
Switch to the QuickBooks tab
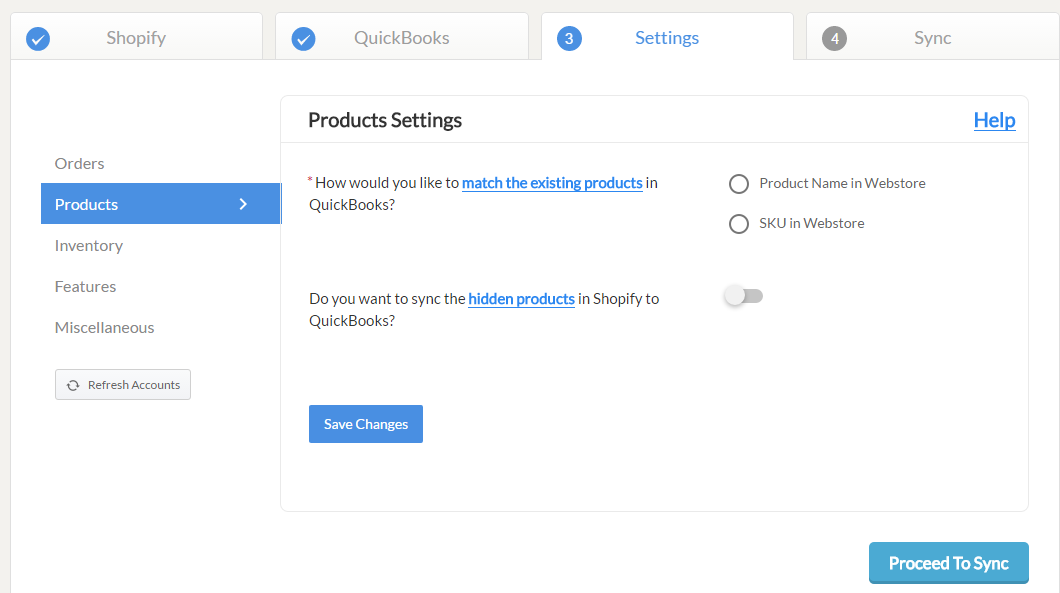coord(402,37)
